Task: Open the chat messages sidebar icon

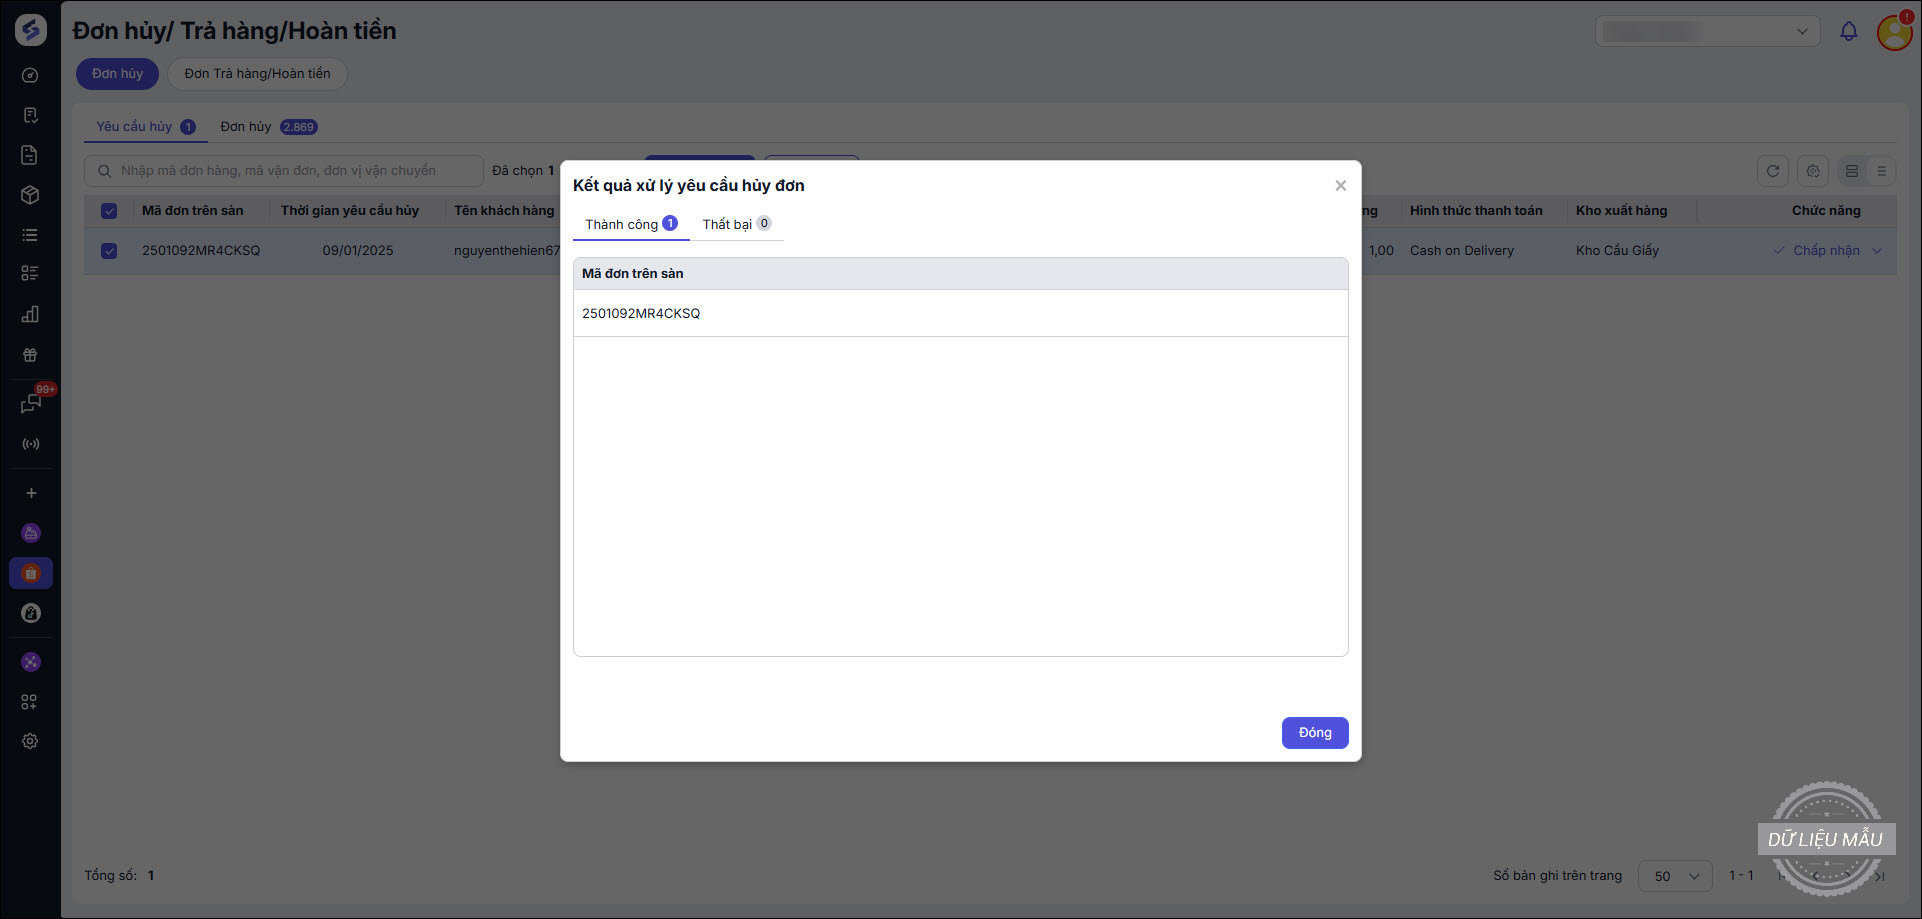Action: [30, 404]
